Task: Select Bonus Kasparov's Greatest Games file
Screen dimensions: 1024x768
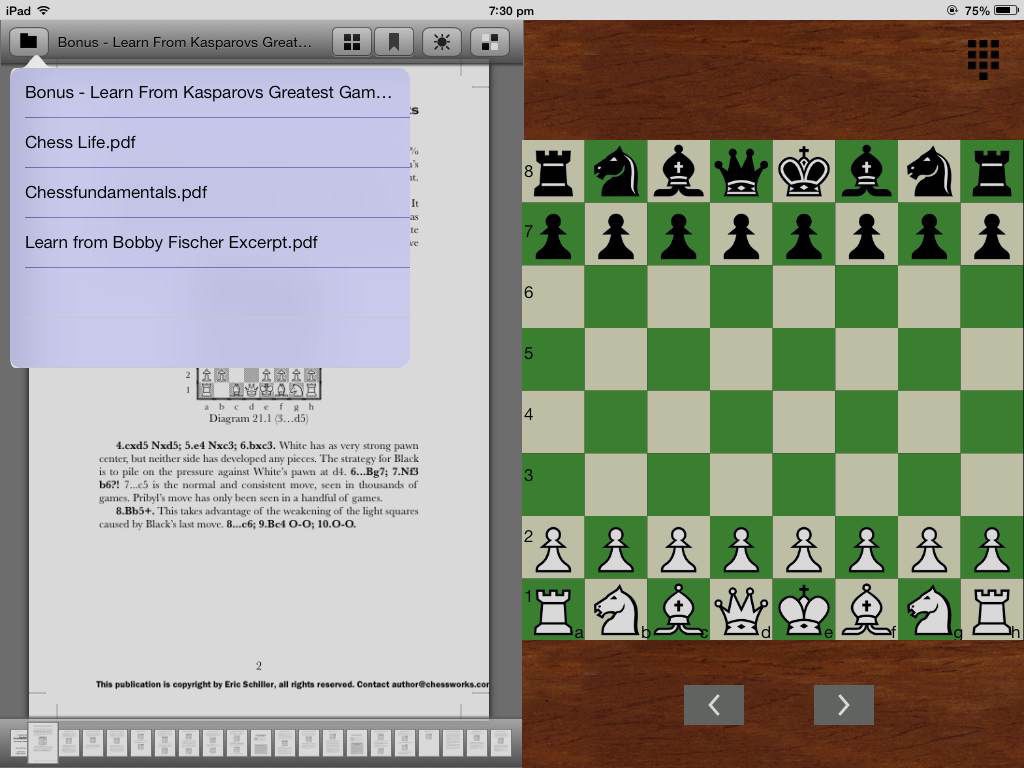Action: (x=210, y=93)
